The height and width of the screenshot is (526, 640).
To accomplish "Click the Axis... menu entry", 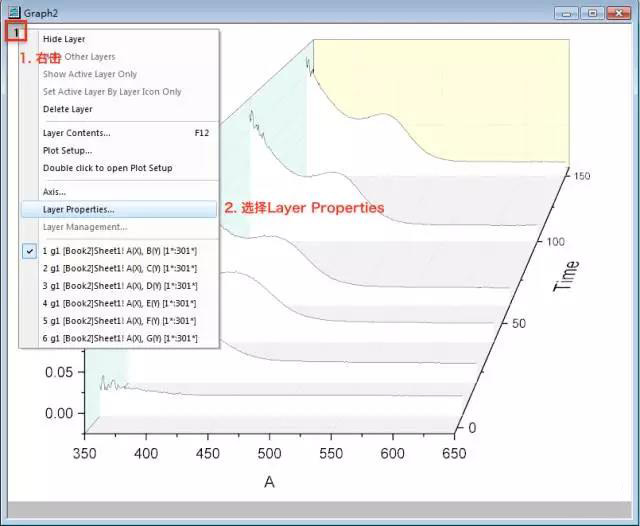I will [54, 191].
